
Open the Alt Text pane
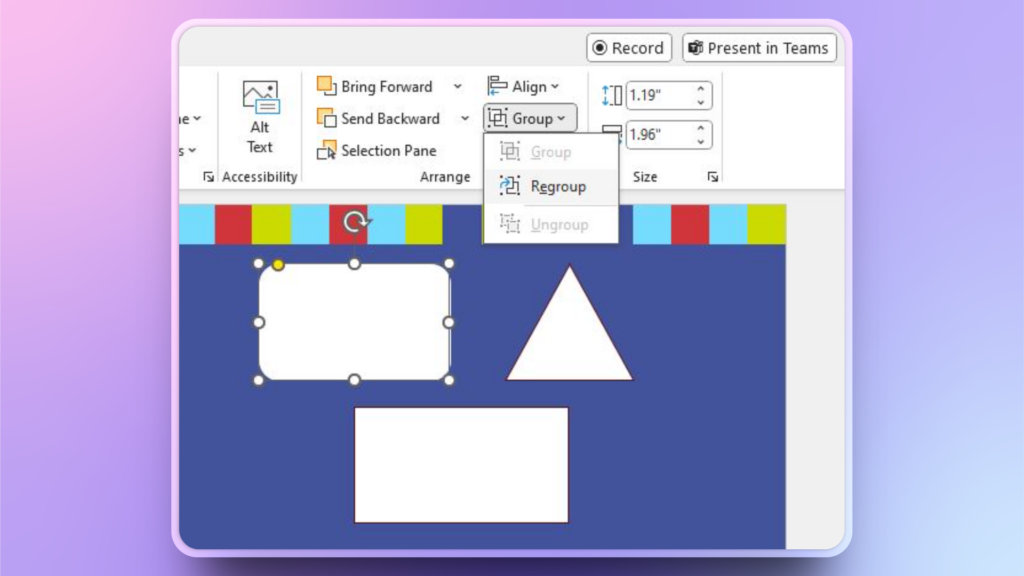click(260, 117)
